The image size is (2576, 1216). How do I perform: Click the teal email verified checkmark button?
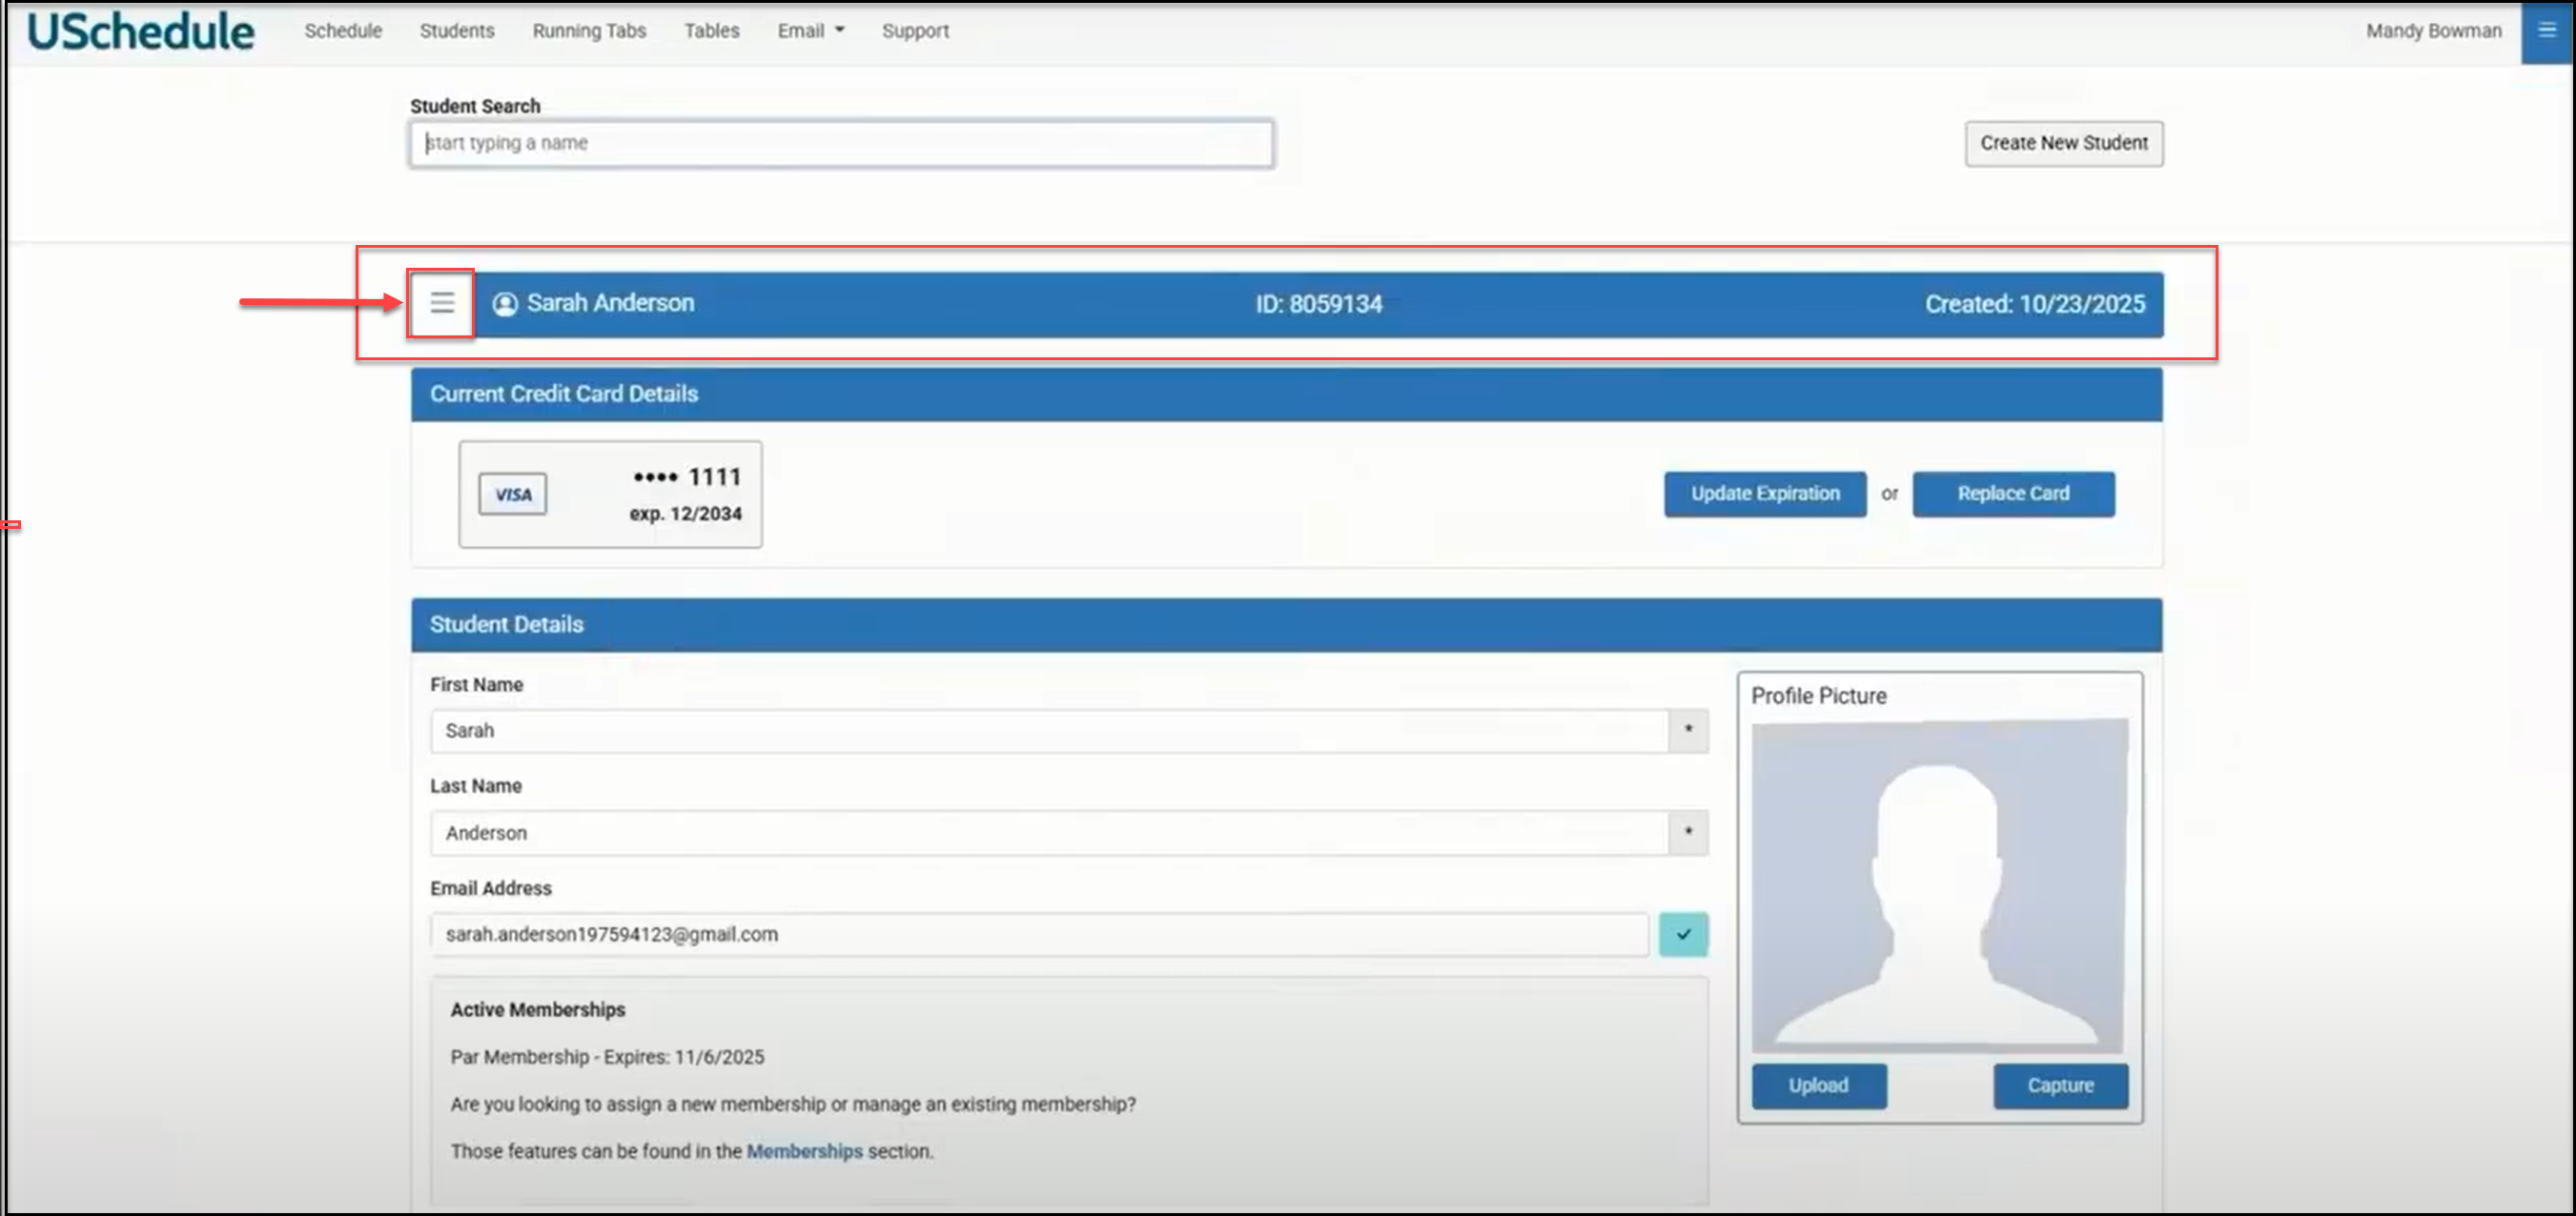click(1683, 934)
